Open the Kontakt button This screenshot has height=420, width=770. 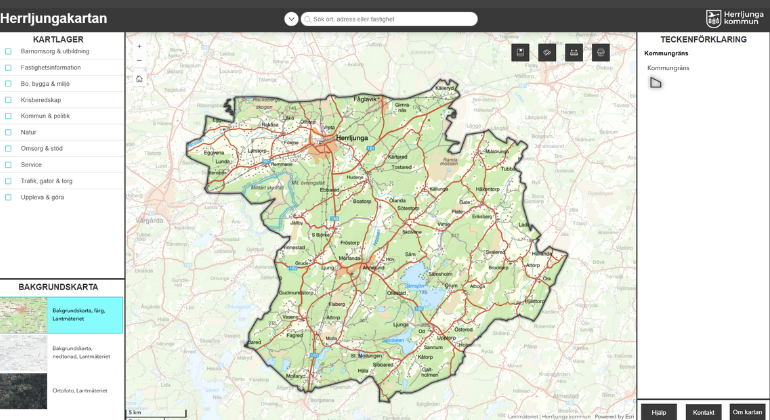click(703, 411)
